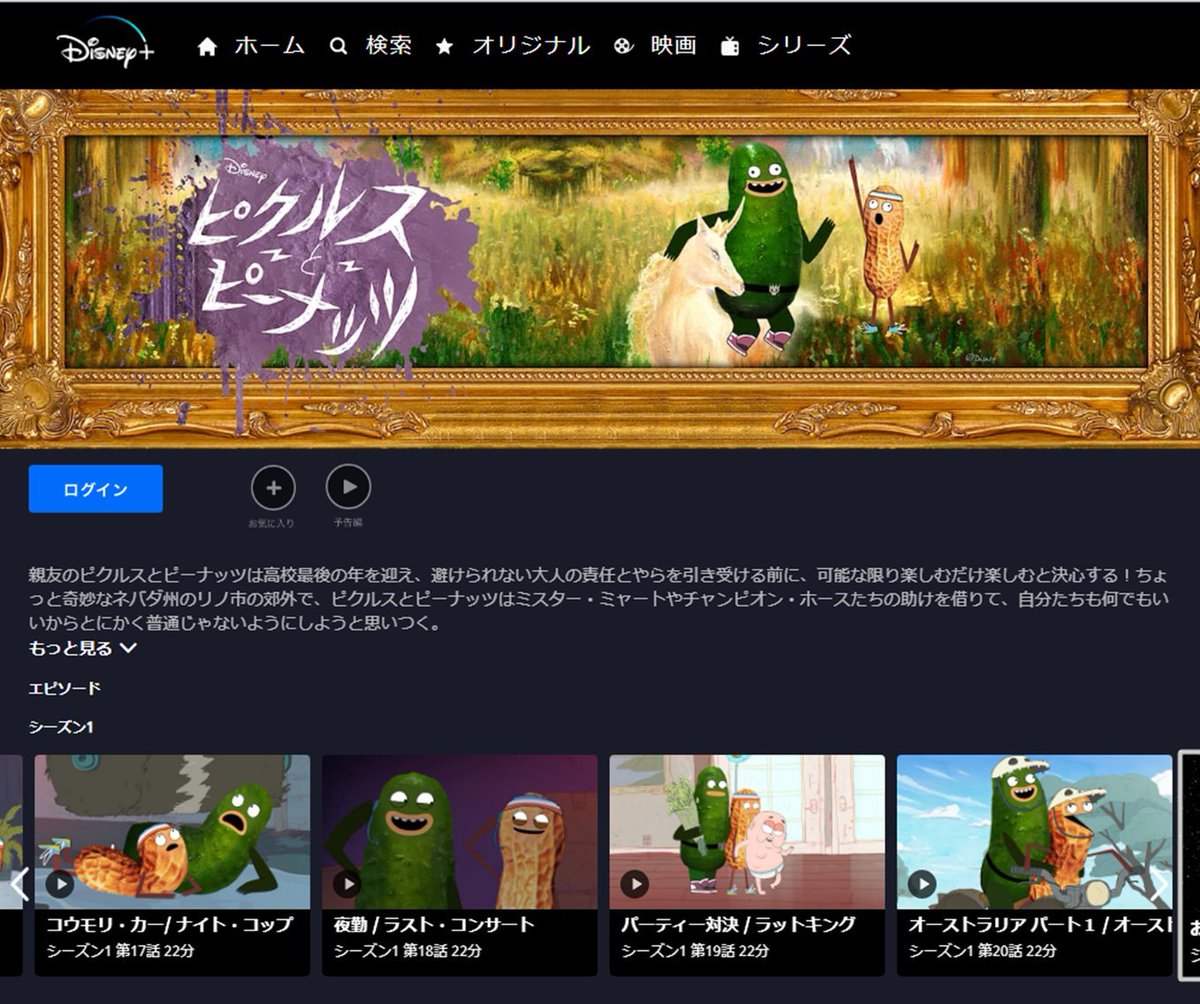Click the search magnifier icon
Screen dimensions: 1200x1004
pos(338,46)
